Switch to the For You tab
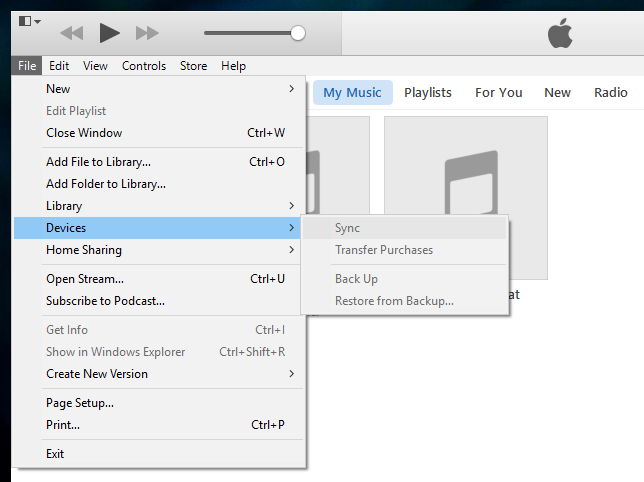 click(x=499, y=92)
